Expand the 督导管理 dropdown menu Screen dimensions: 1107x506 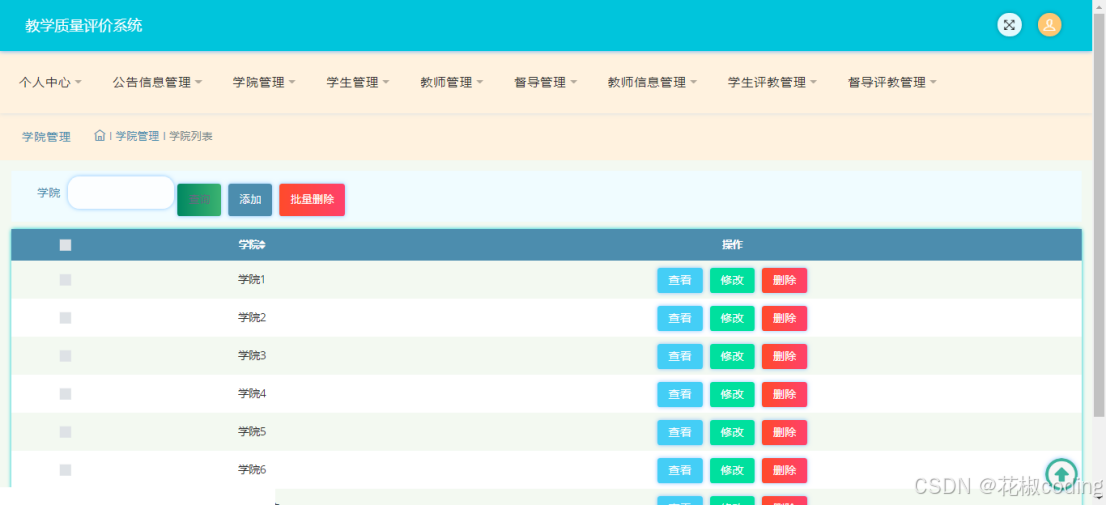546,83
